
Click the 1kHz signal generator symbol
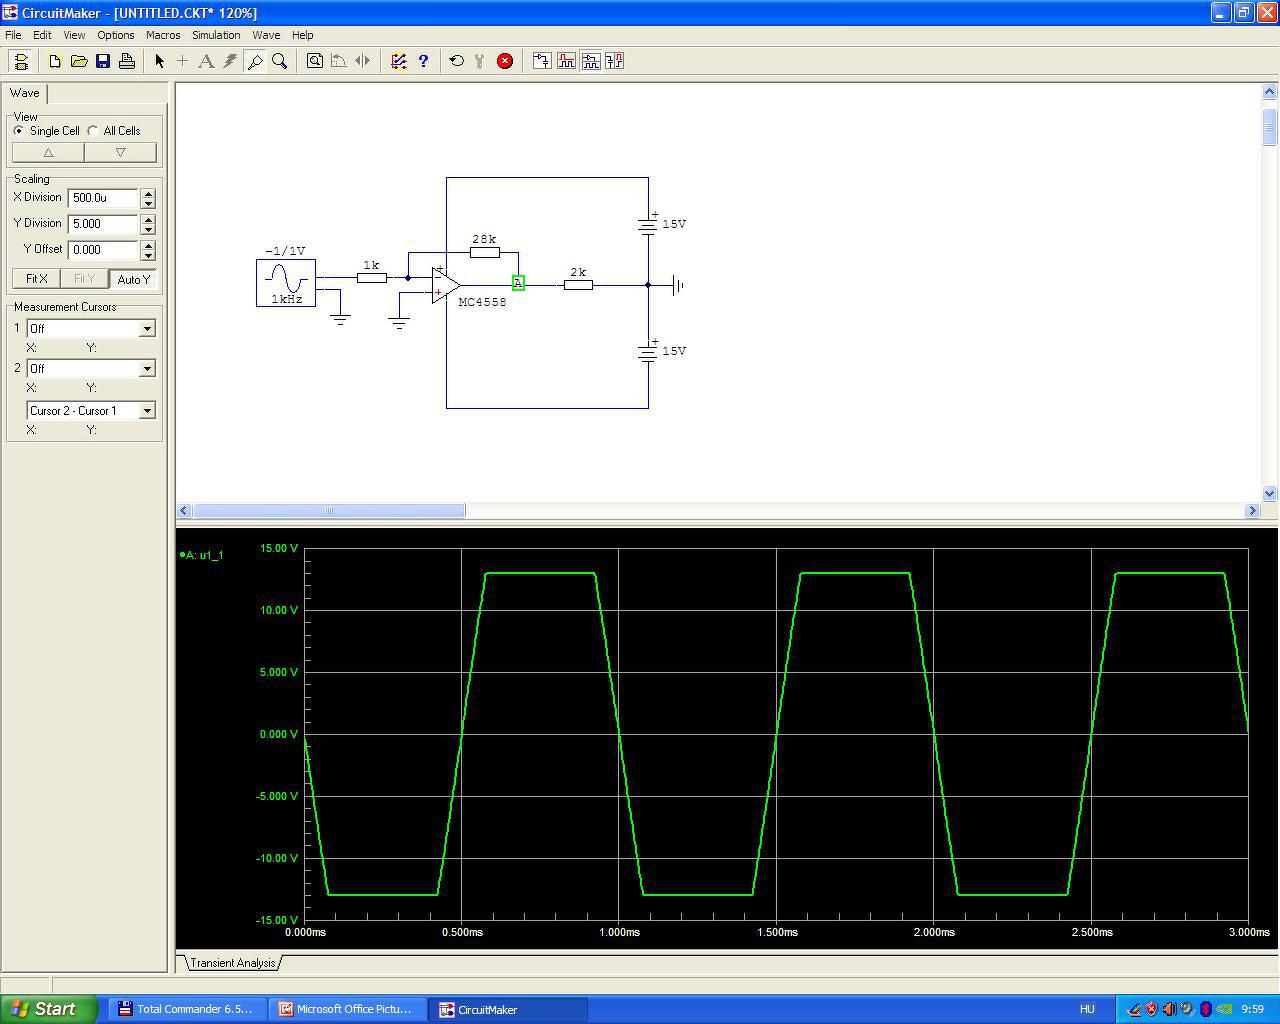click(x=286, y=282)
